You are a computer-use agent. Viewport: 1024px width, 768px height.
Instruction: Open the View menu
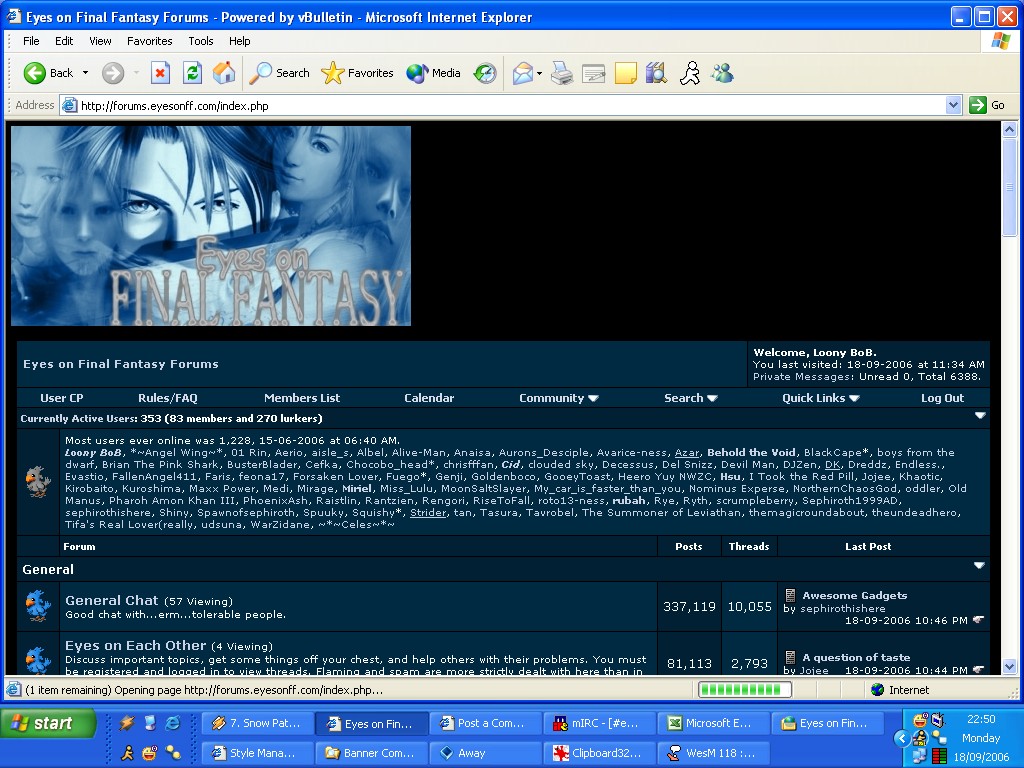100,41
